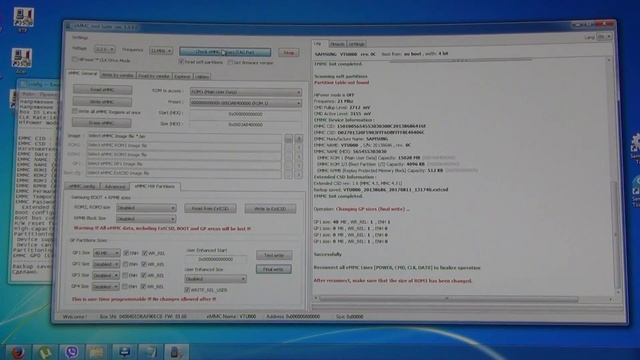Click the log panel horizontal scrollbar

pyautogui.click(x=449, y=299)
